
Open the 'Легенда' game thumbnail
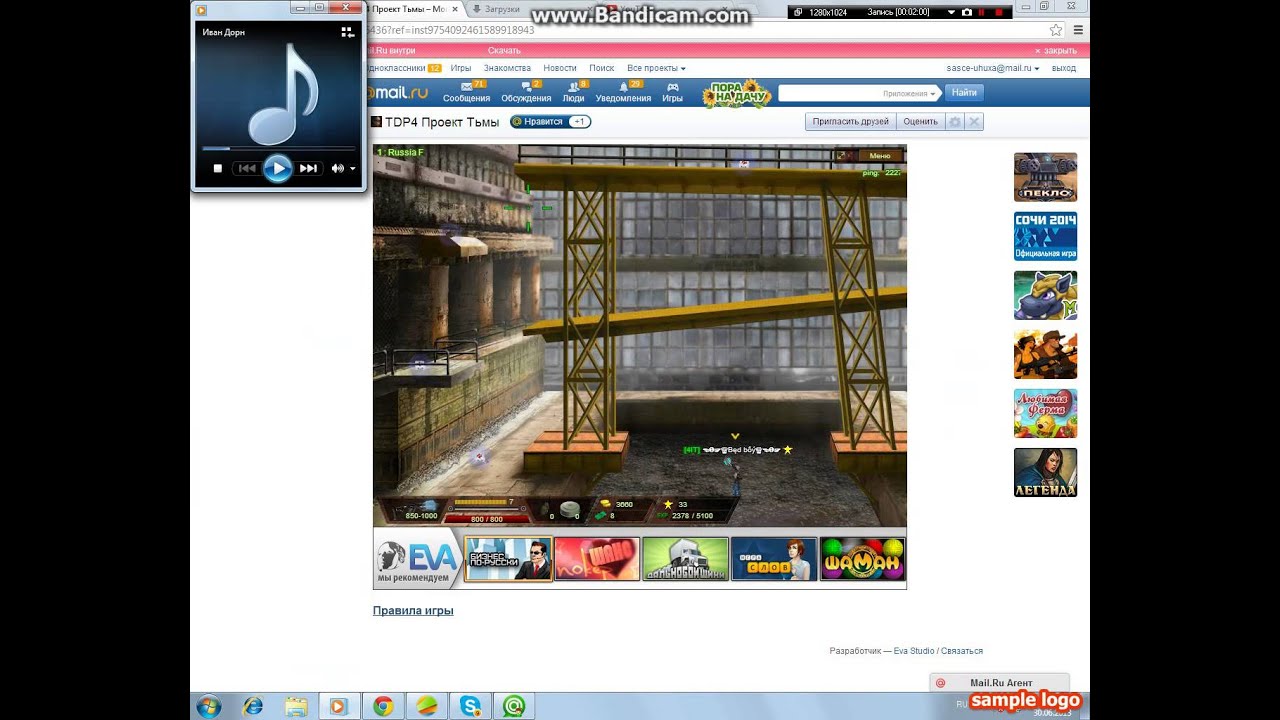pyautogui.click(x=1045, y=472)
